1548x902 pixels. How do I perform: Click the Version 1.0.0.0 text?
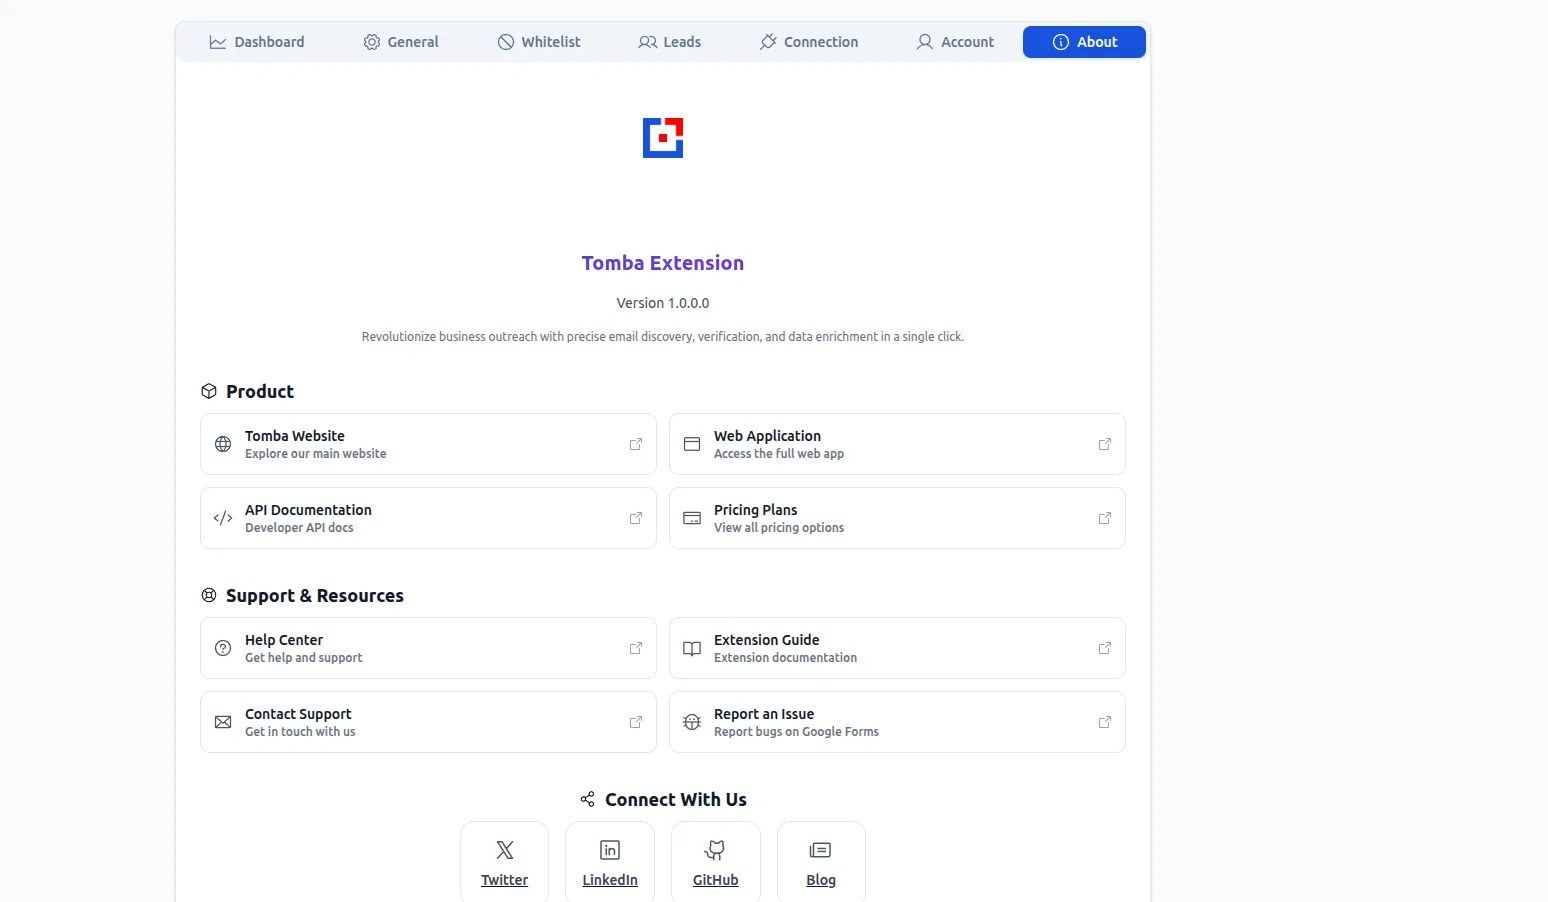(663, 303)
